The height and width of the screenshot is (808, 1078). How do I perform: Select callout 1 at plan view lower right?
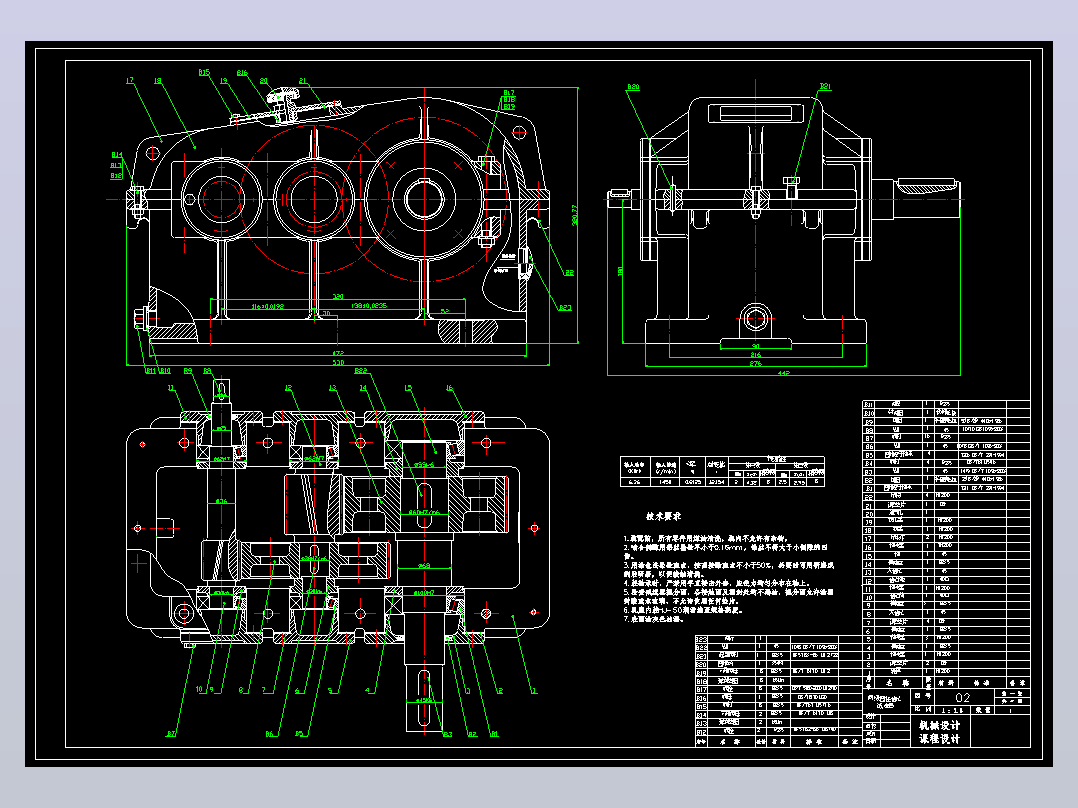click(534, 690)
